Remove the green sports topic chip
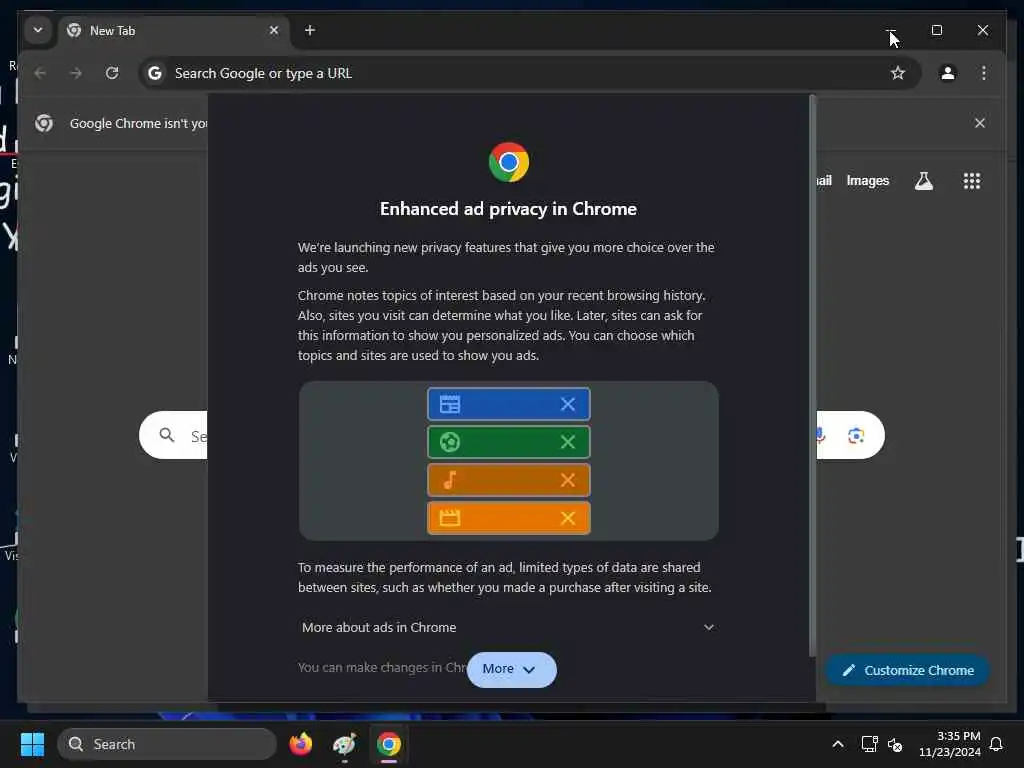The image size is (1024, 768). tap(568, 442)
